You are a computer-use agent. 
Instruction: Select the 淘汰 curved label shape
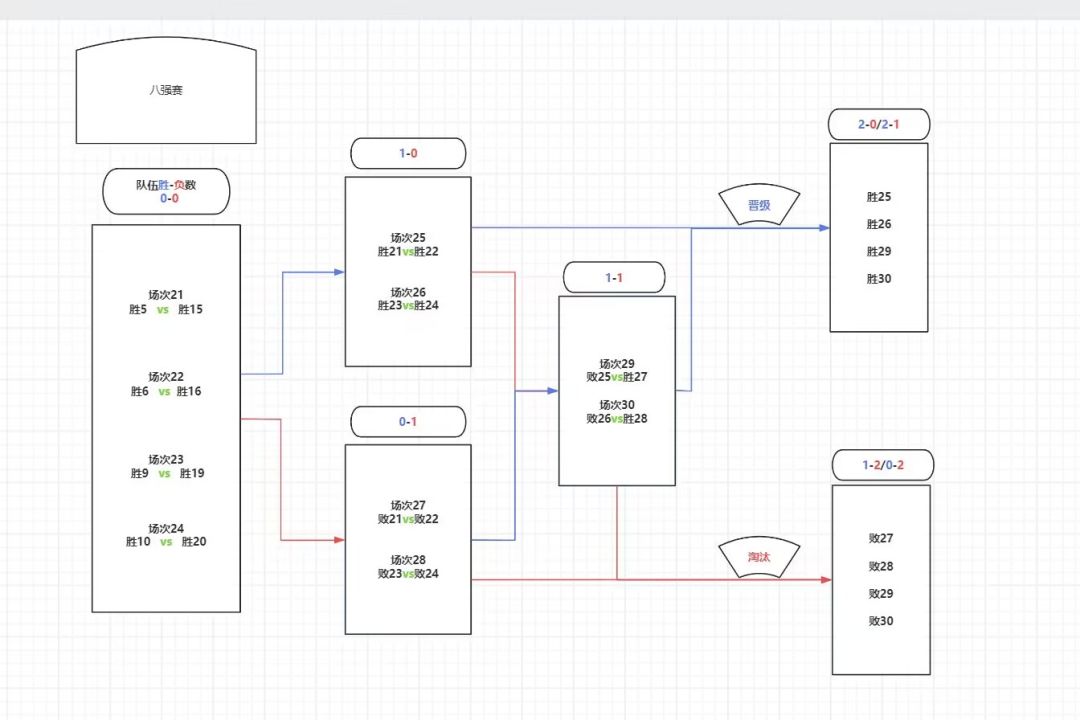coord(759,557)
